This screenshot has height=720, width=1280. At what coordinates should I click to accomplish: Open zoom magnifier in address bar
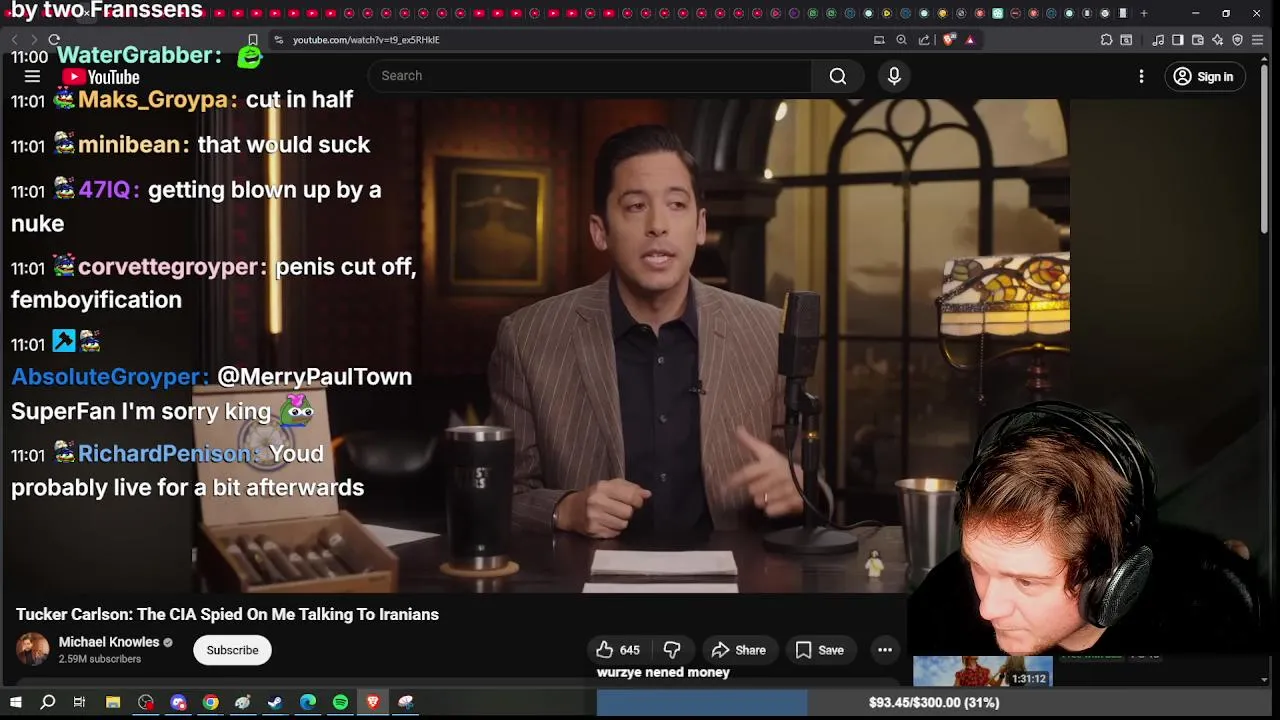(901, 40)
